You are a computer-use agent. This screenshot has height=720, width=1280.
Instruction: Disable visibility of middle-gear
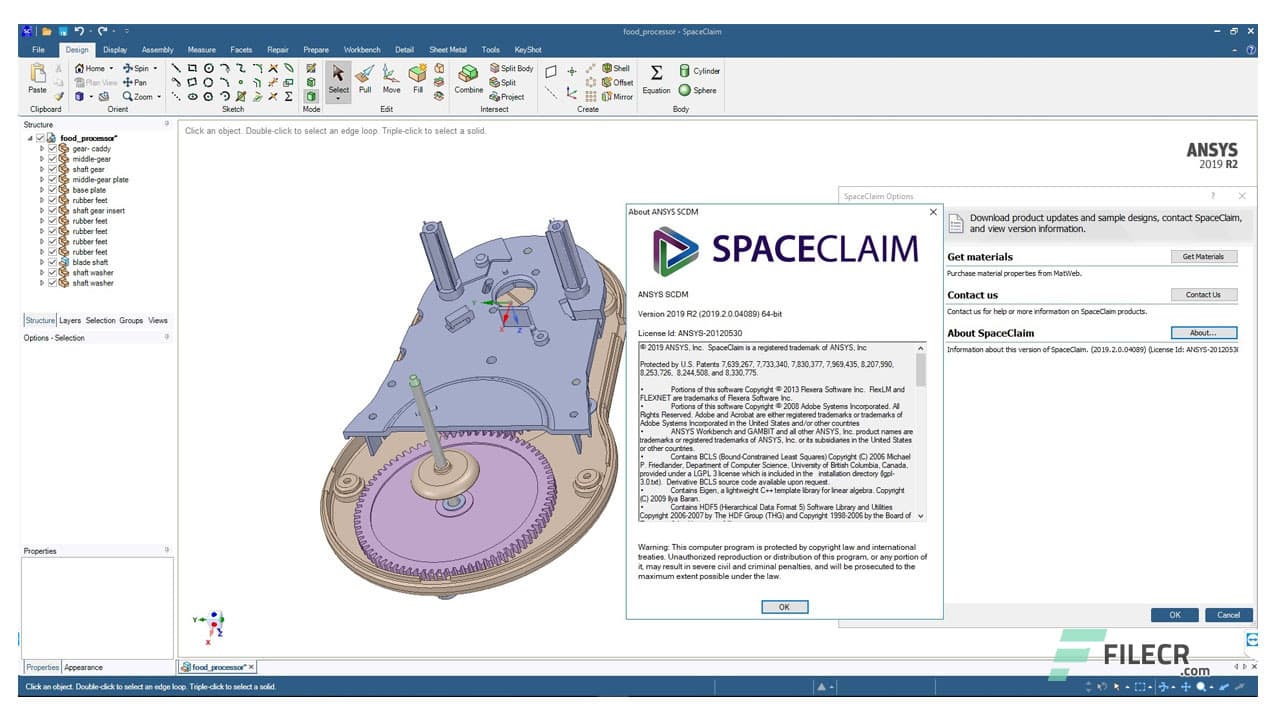[x=52, y=158]
